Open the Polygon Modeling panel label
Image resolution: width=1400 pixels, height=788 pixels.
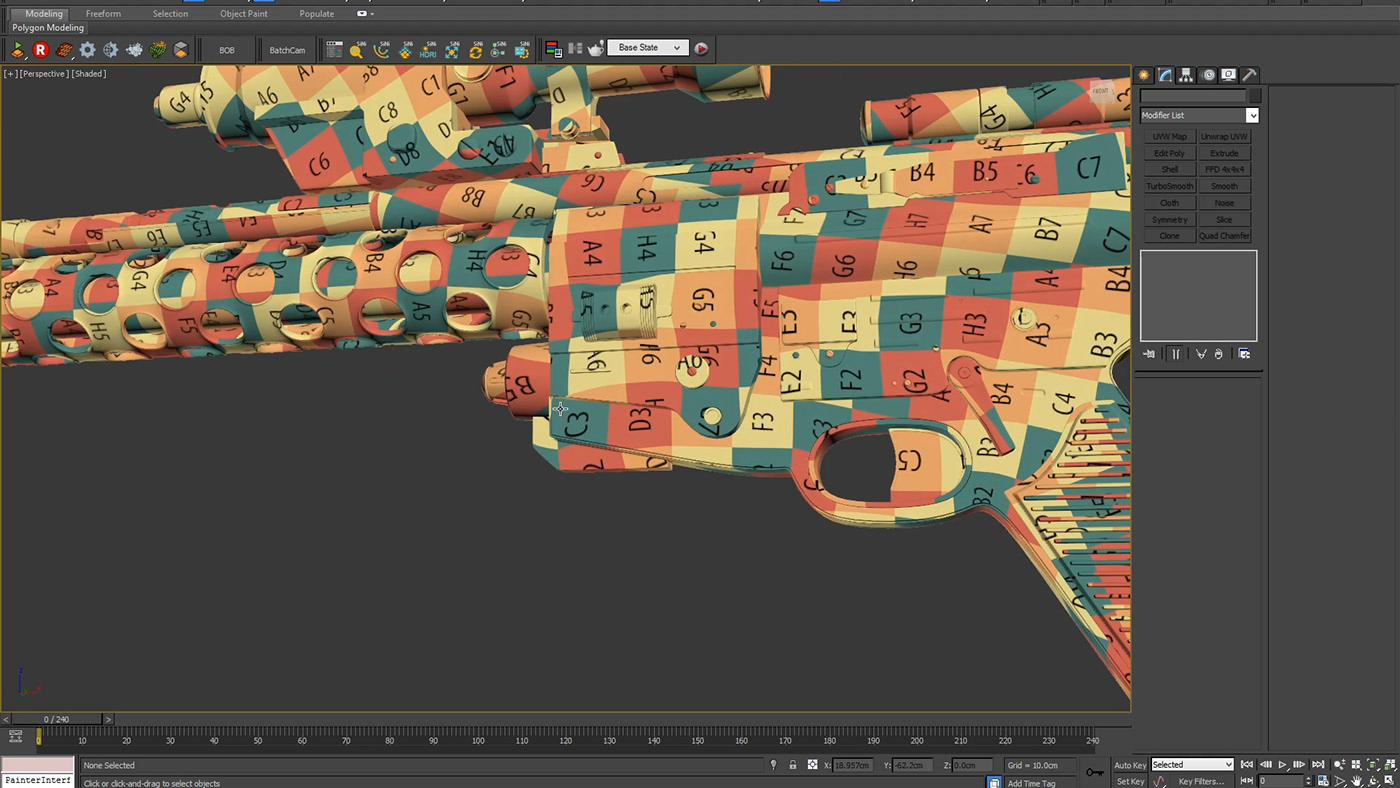click(x=48, y=28)
